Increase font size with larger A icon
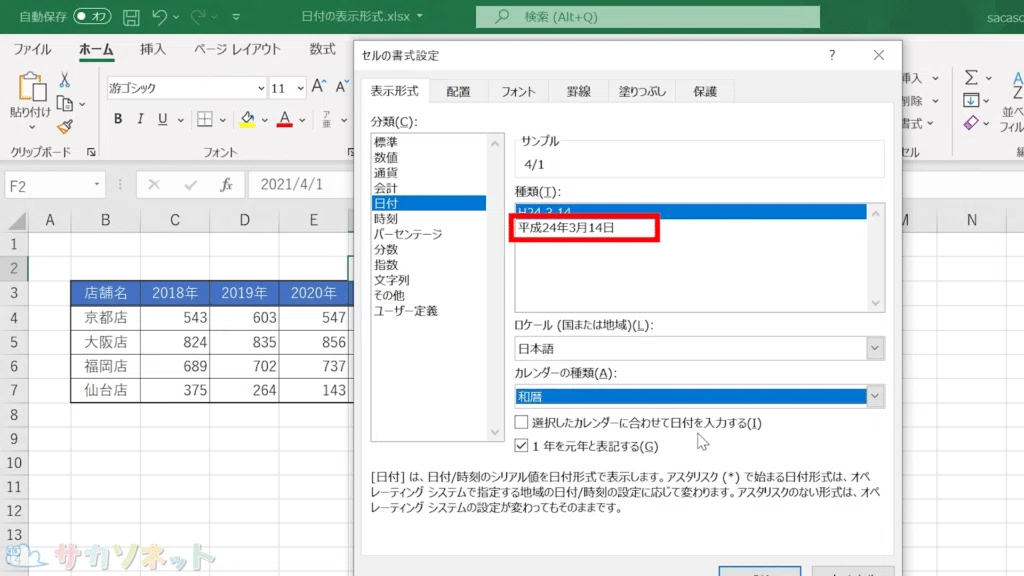This screenshot has height=576, width=1024. (x=319, y=86)
